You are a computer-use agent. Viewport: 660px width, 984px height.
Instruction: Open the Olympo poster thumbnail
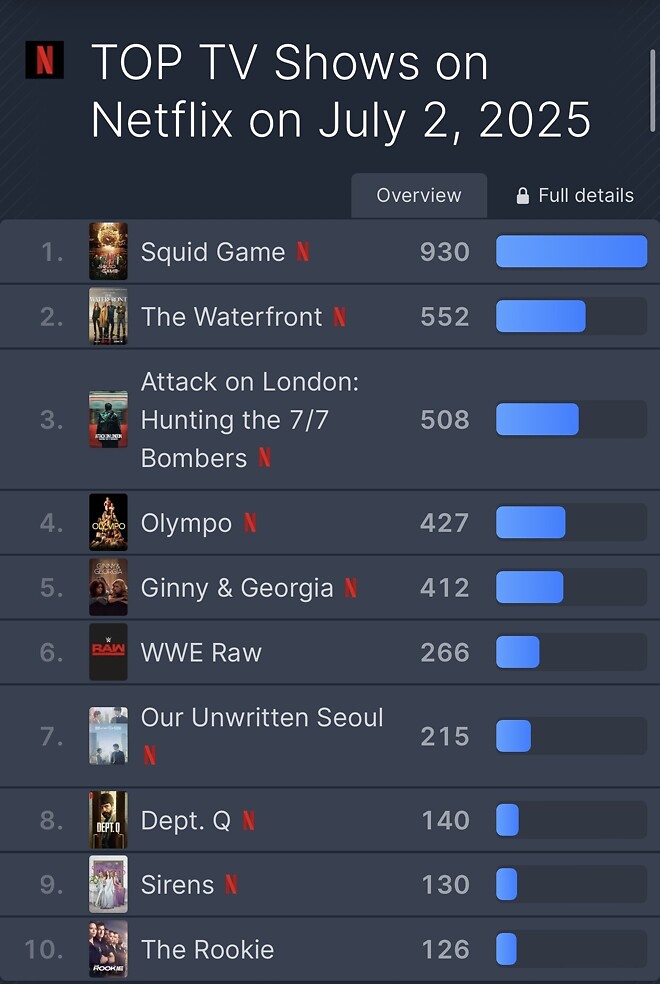coord(109,522)
